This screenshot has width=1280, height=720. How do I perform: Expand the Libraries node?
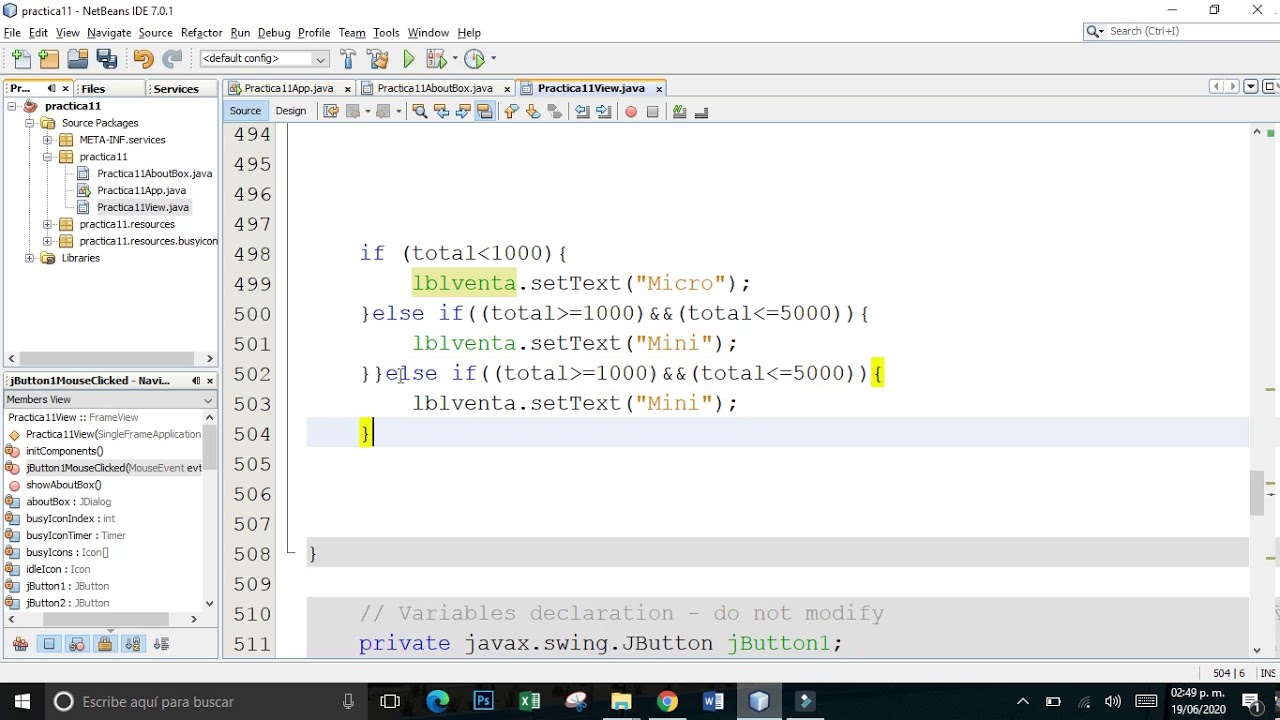coord(29,258)
